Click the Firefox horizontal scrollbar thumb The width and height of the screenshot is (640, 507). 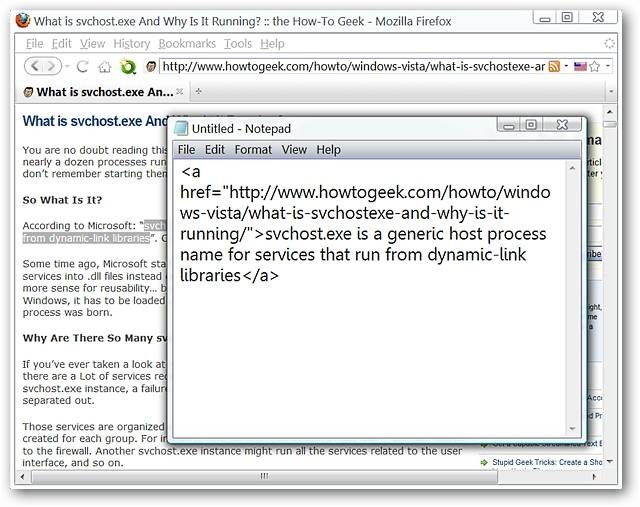[x=264, y=476]
